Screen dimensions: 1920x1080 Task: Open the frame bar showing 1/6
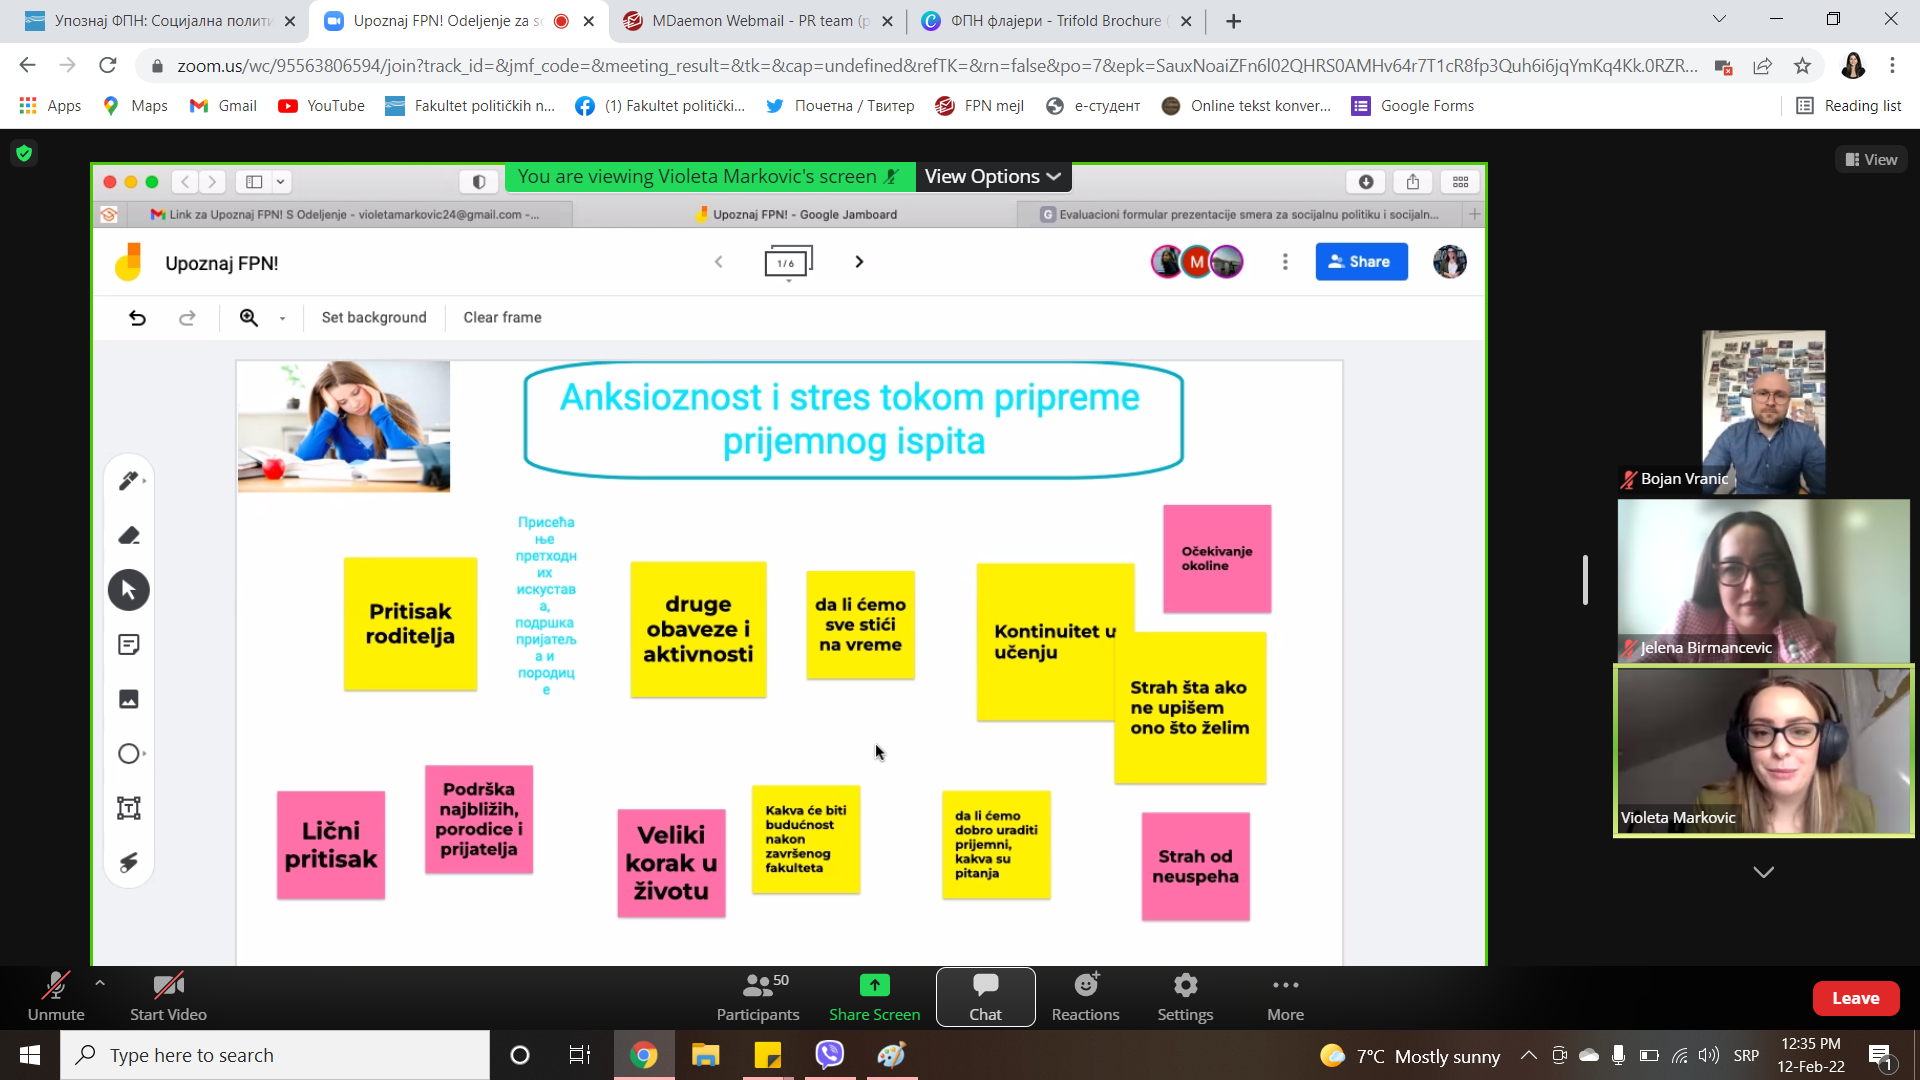tap(788, 263)
